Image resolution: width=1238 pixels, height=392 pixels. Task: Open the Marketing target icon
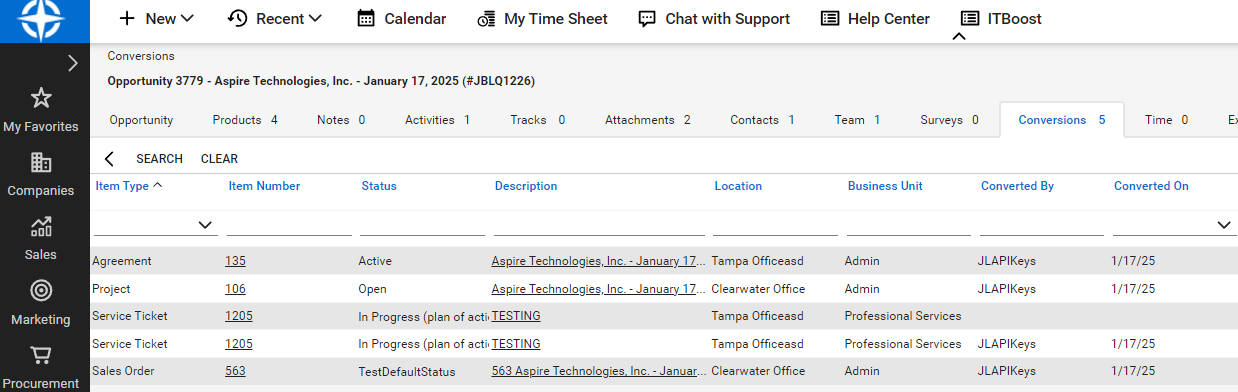tap(41, 290)
